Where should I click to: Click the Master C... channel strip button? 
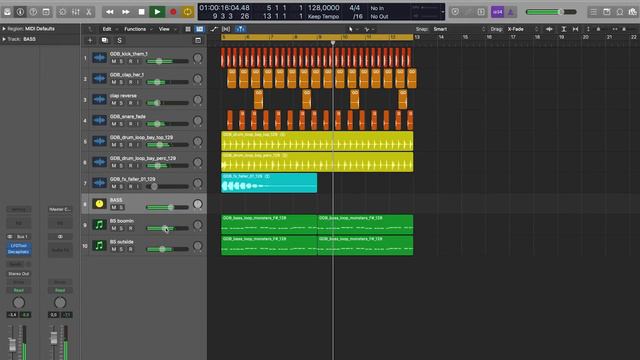click(60, 209)
